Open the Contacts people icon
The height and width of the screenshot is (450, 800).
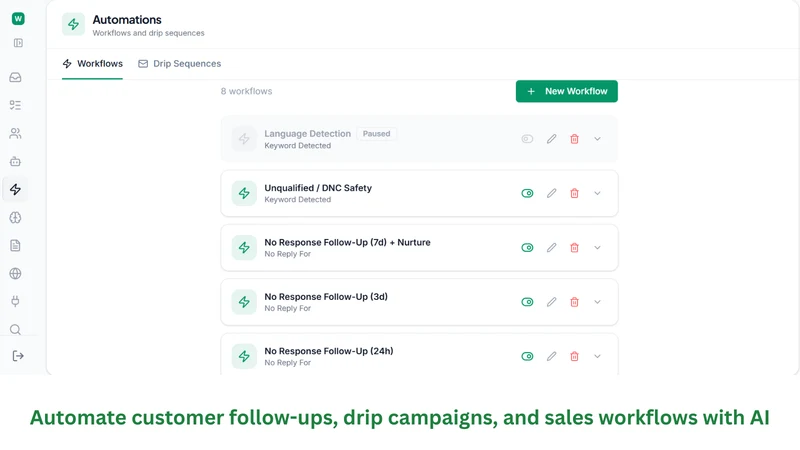(15, 134)
